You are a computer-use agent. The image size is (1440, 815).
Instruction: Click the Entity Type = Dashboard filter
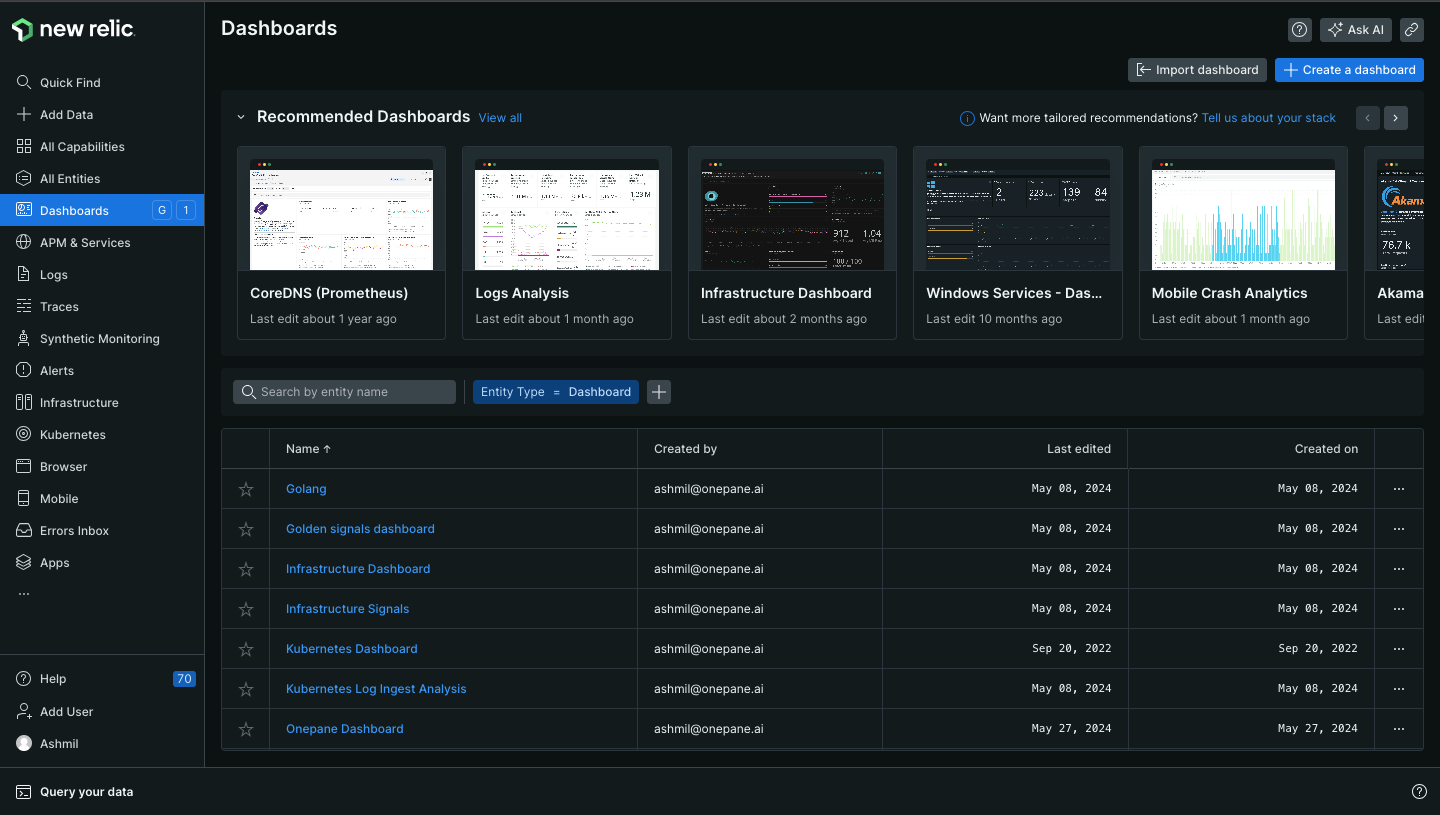point(556,392)
